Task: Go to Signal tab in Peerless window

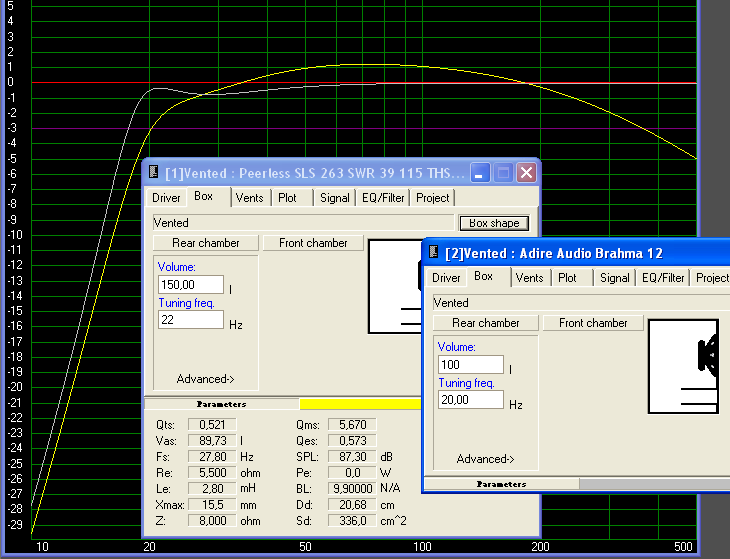Action: click(x=334, y=198)
